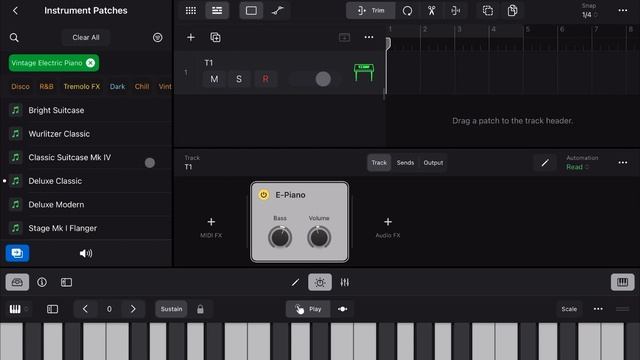Select the Chill tag
640x360 pixels.
(x=142, y=87)
